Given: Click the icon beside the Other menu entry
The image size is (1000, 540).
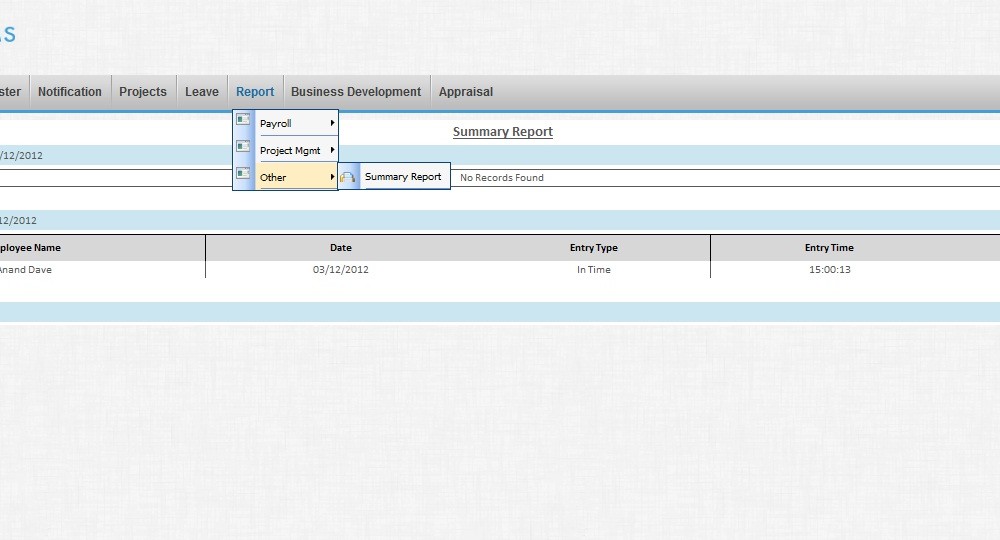Looking at the screenshot, I should (243, 174).
